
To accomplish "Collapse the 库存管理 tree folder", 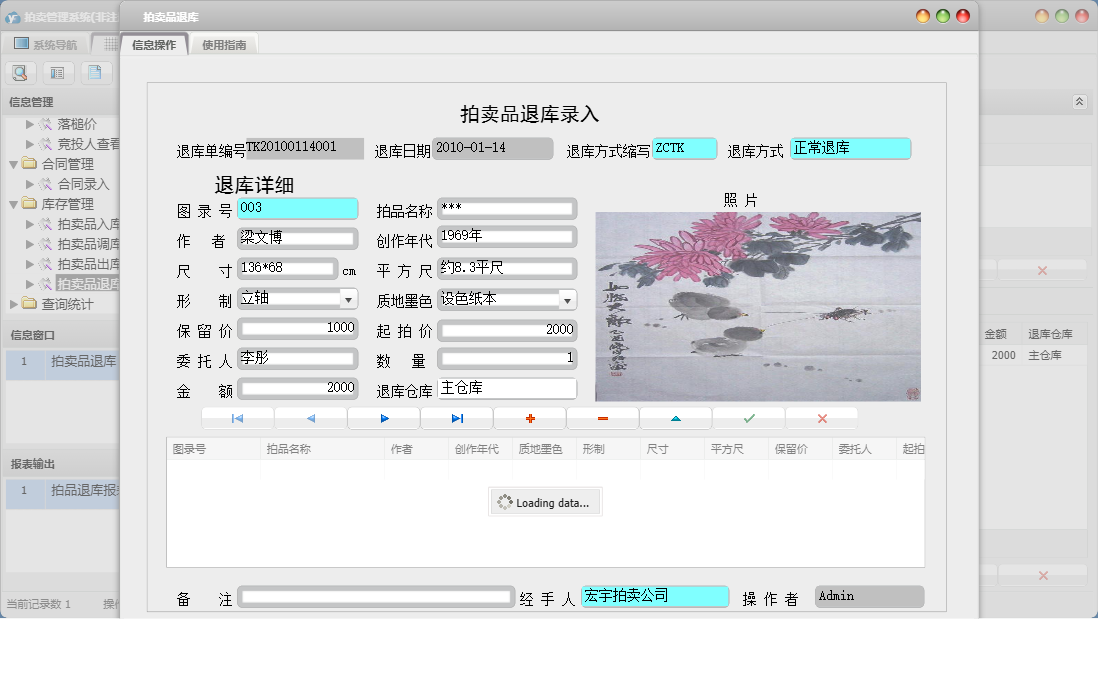I will pos(14,204).
